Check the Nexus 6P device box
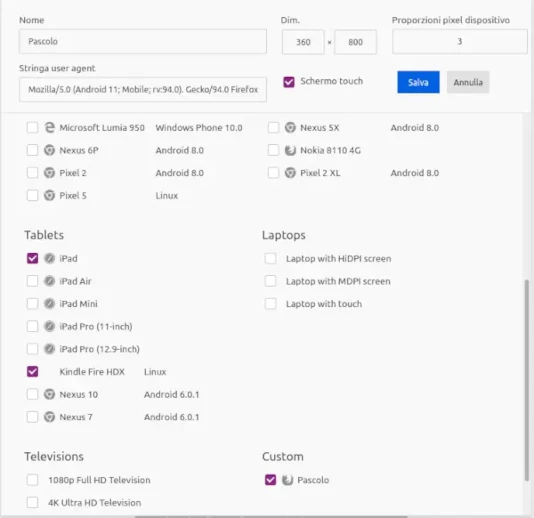This screenshot has height=518, width=534. coord(32,150)
